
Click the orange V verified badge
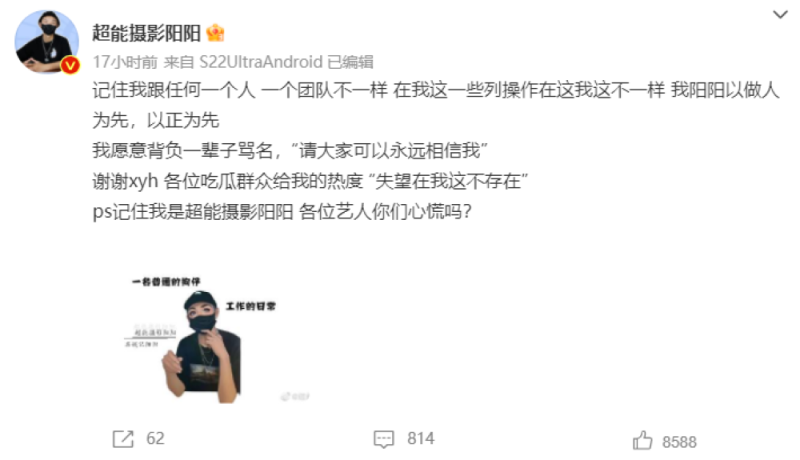[x=70, y=65]
